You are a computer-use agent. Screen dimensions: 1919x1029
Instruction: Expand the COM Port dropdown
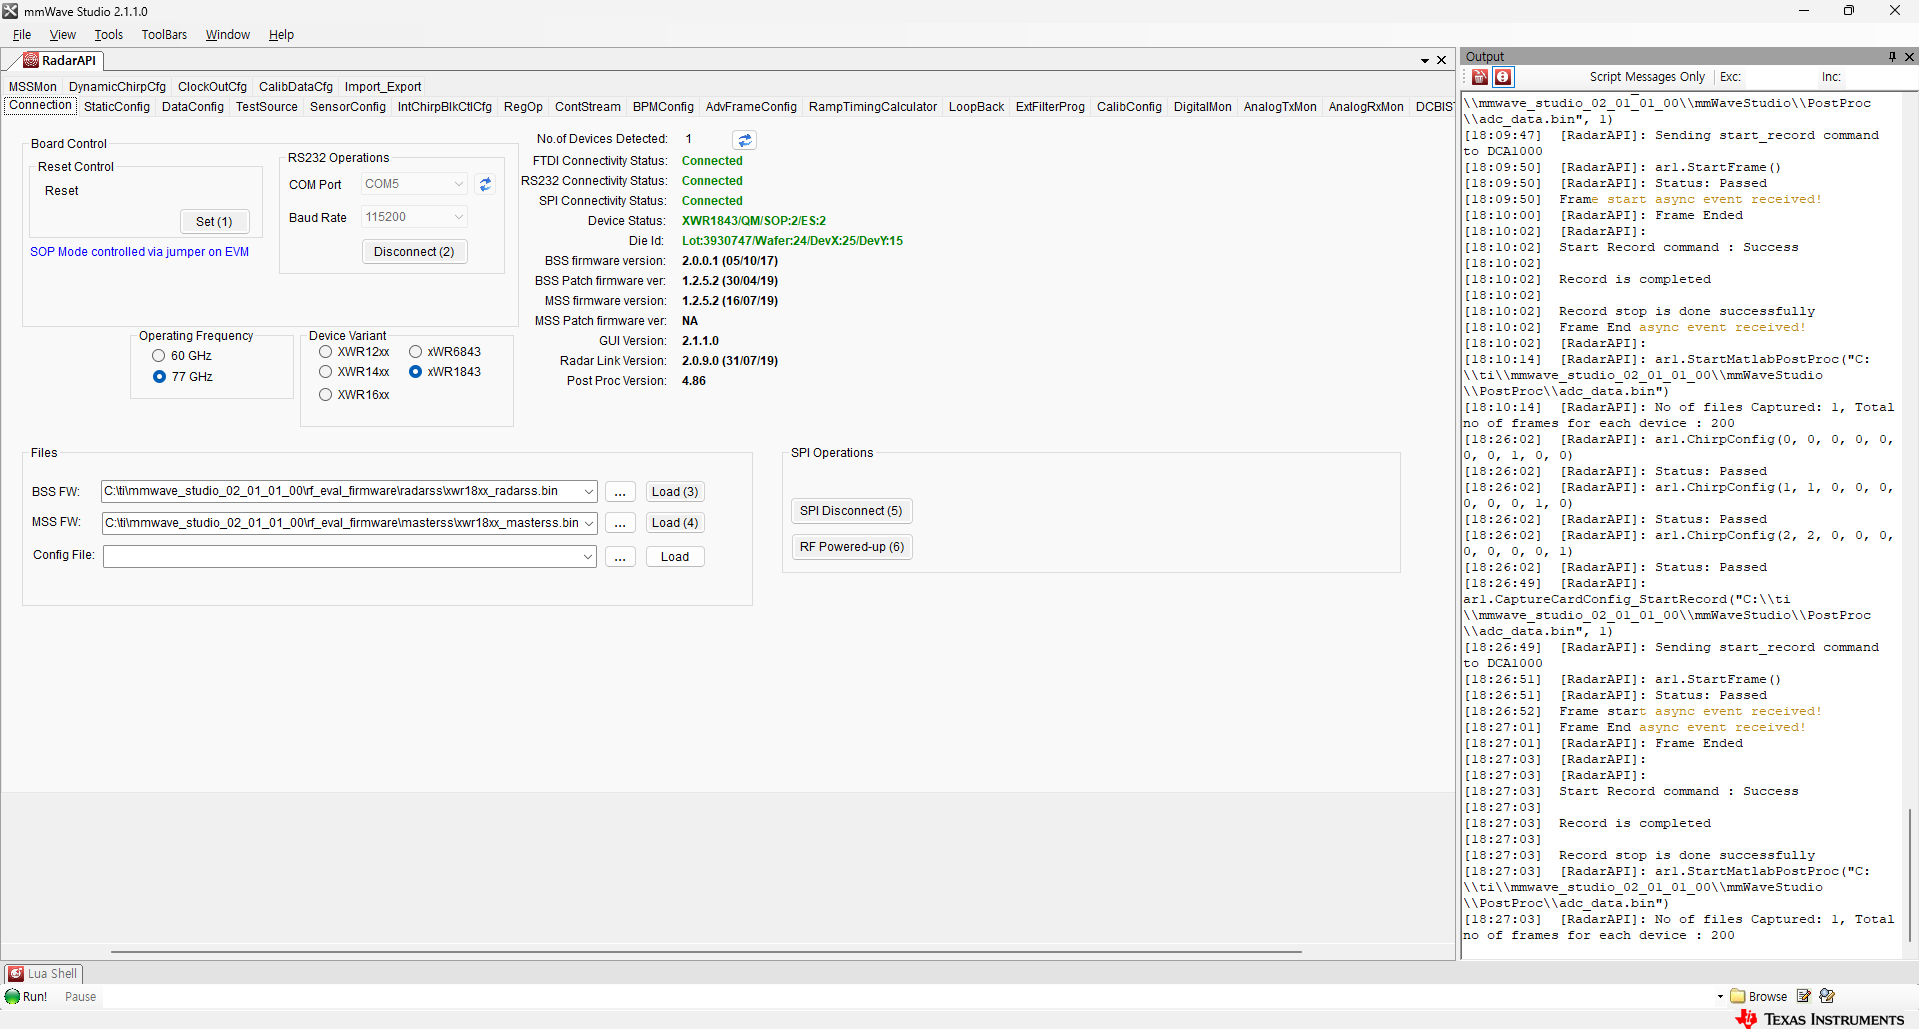point(459,184)
